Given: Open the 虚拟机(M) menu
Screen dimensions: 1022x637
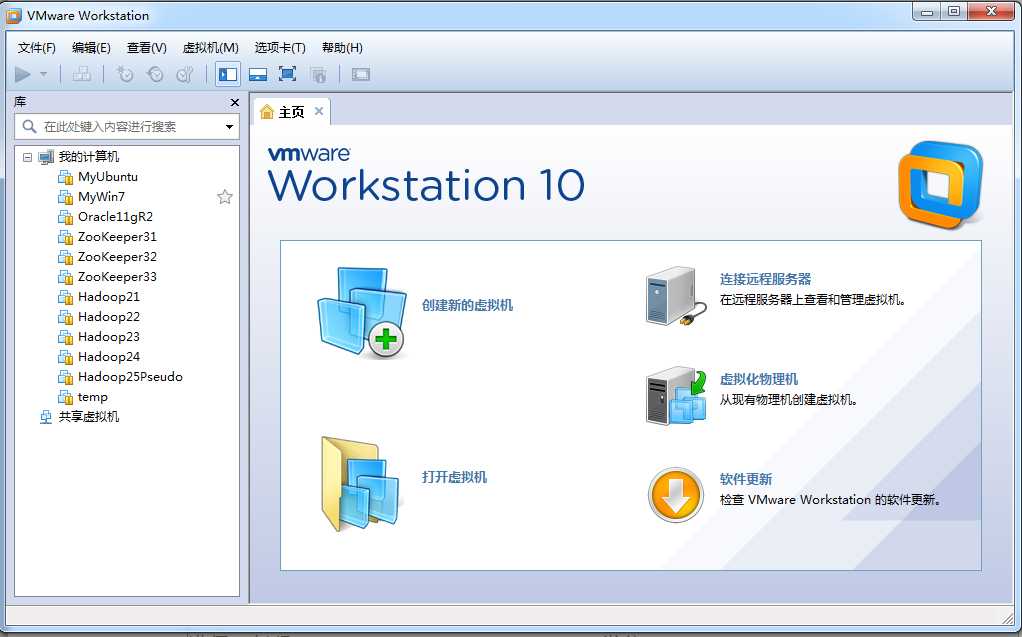Looking at the screenshot, I should pos(211,48).
